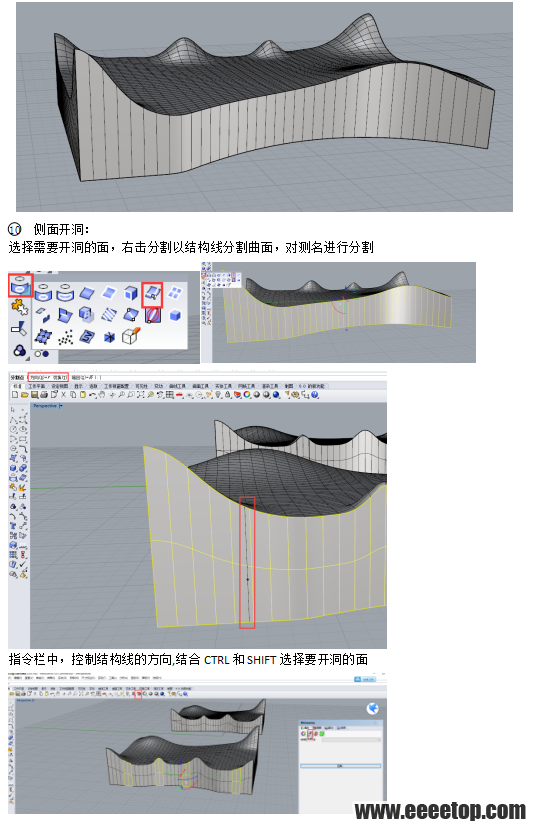Click the point cloud dots icon
The image size is (535, 830).
pyautogui.click(x=66, y=337)
